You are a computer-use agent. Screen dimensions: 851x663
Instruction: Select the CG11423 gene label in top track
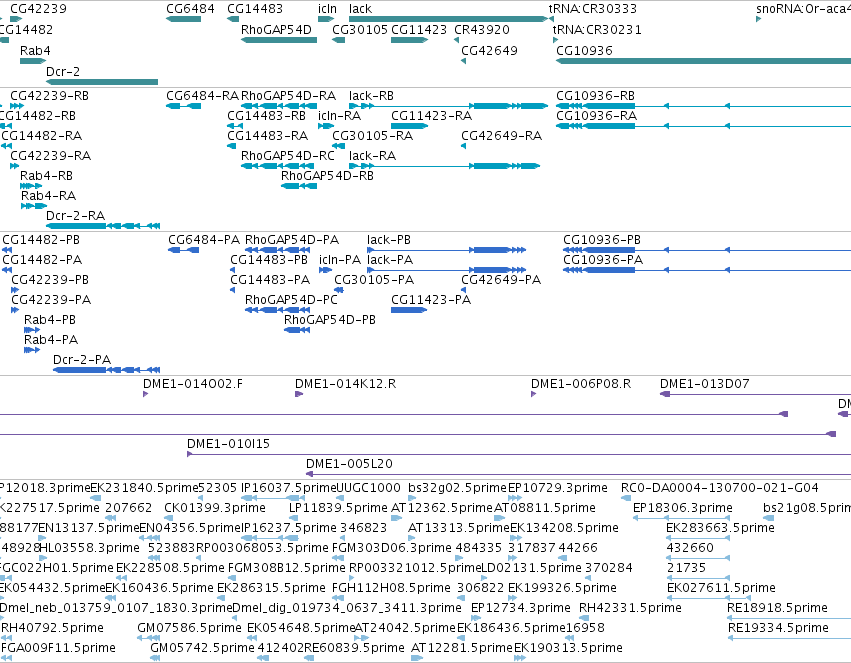tap(419, 30)
